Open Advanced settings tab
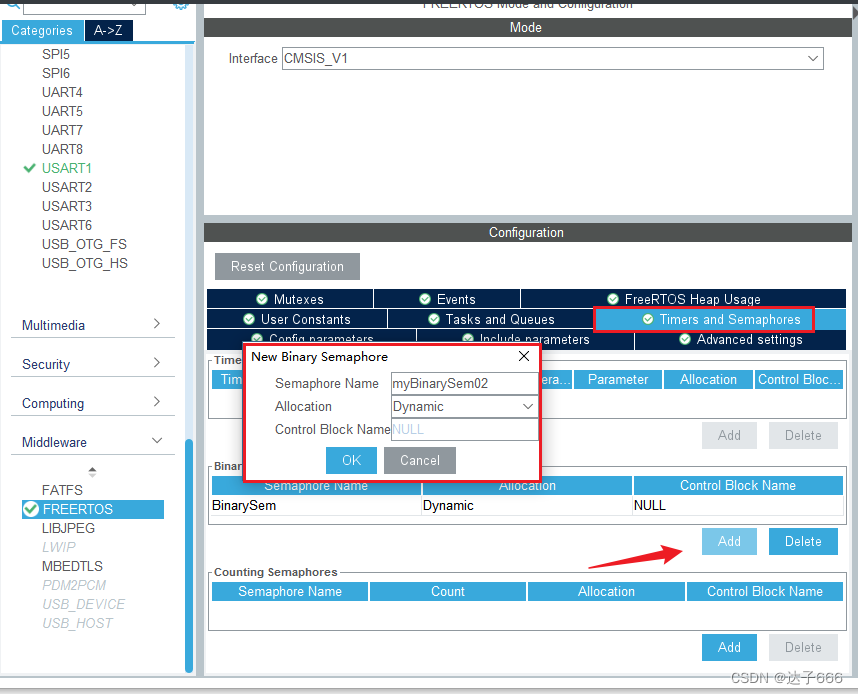The image size is (858, 694). 740,339
